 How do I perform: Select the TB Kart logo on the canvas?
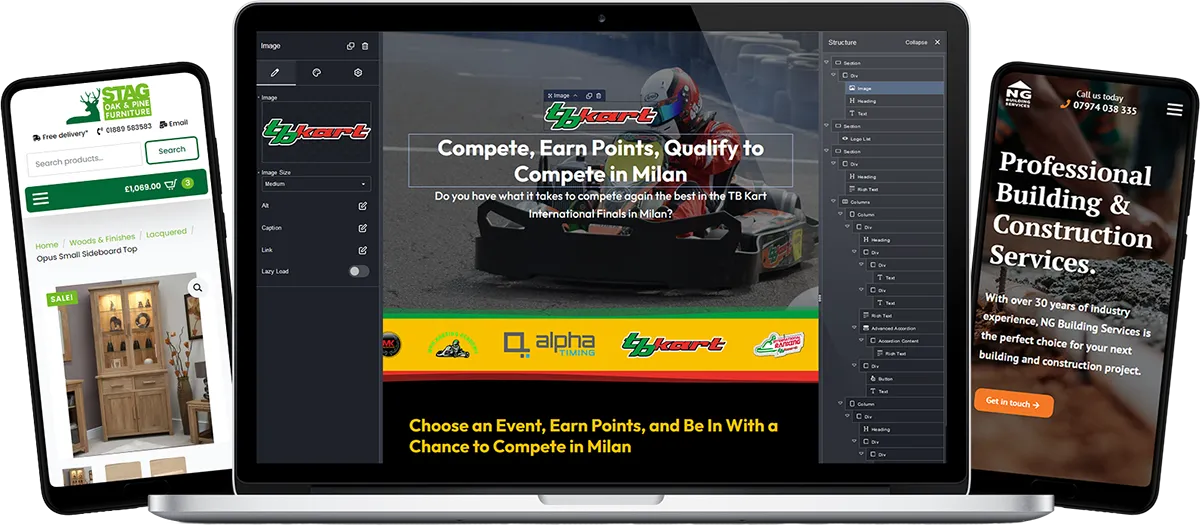click(600, 116)
